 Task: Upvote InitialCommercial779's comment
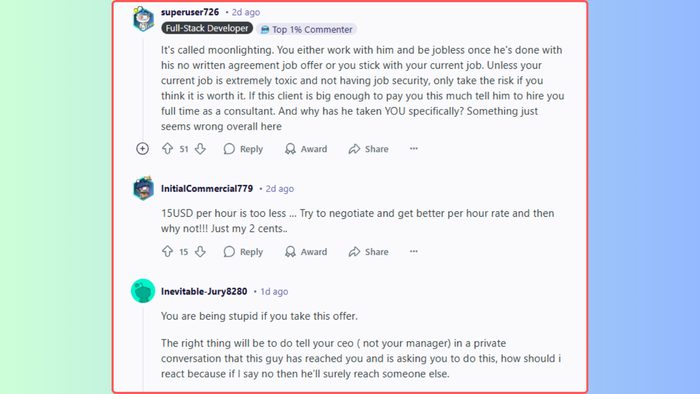(167, 252)
